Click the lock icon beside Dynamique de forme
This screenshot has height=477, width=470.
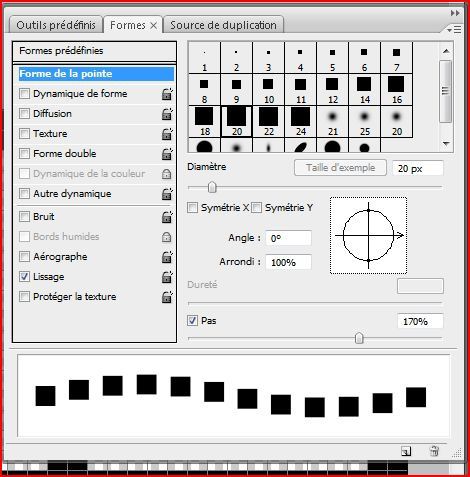pos(167,94)
